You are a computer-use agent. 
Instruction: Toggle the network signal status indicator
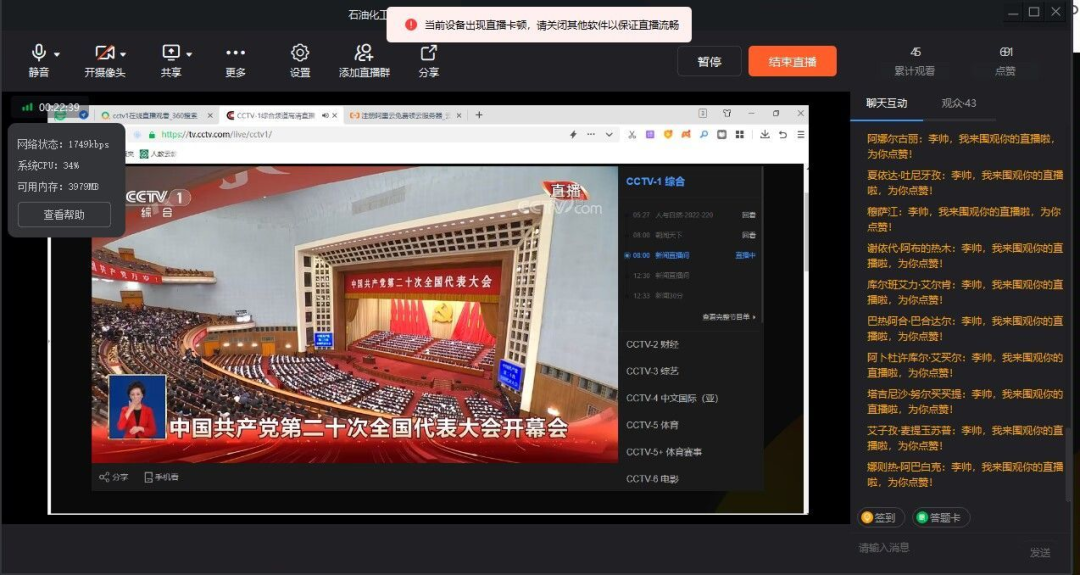(27, 107)
